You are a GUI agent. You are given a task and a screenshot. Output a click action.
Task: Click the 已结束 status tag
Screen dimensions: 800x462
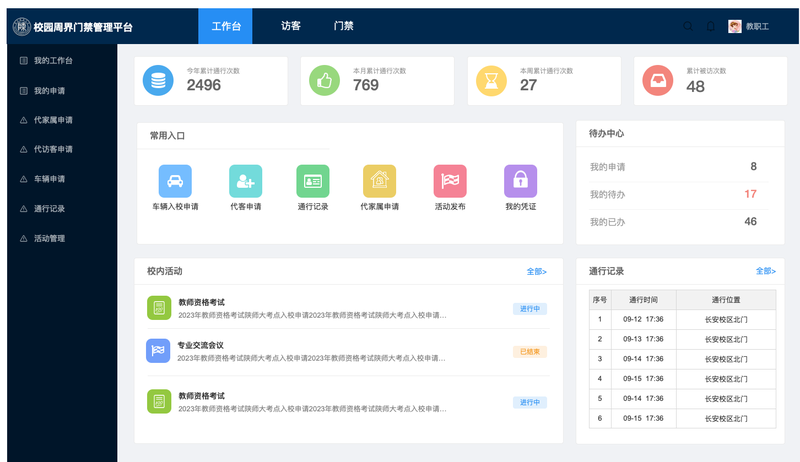click(530, 352)
